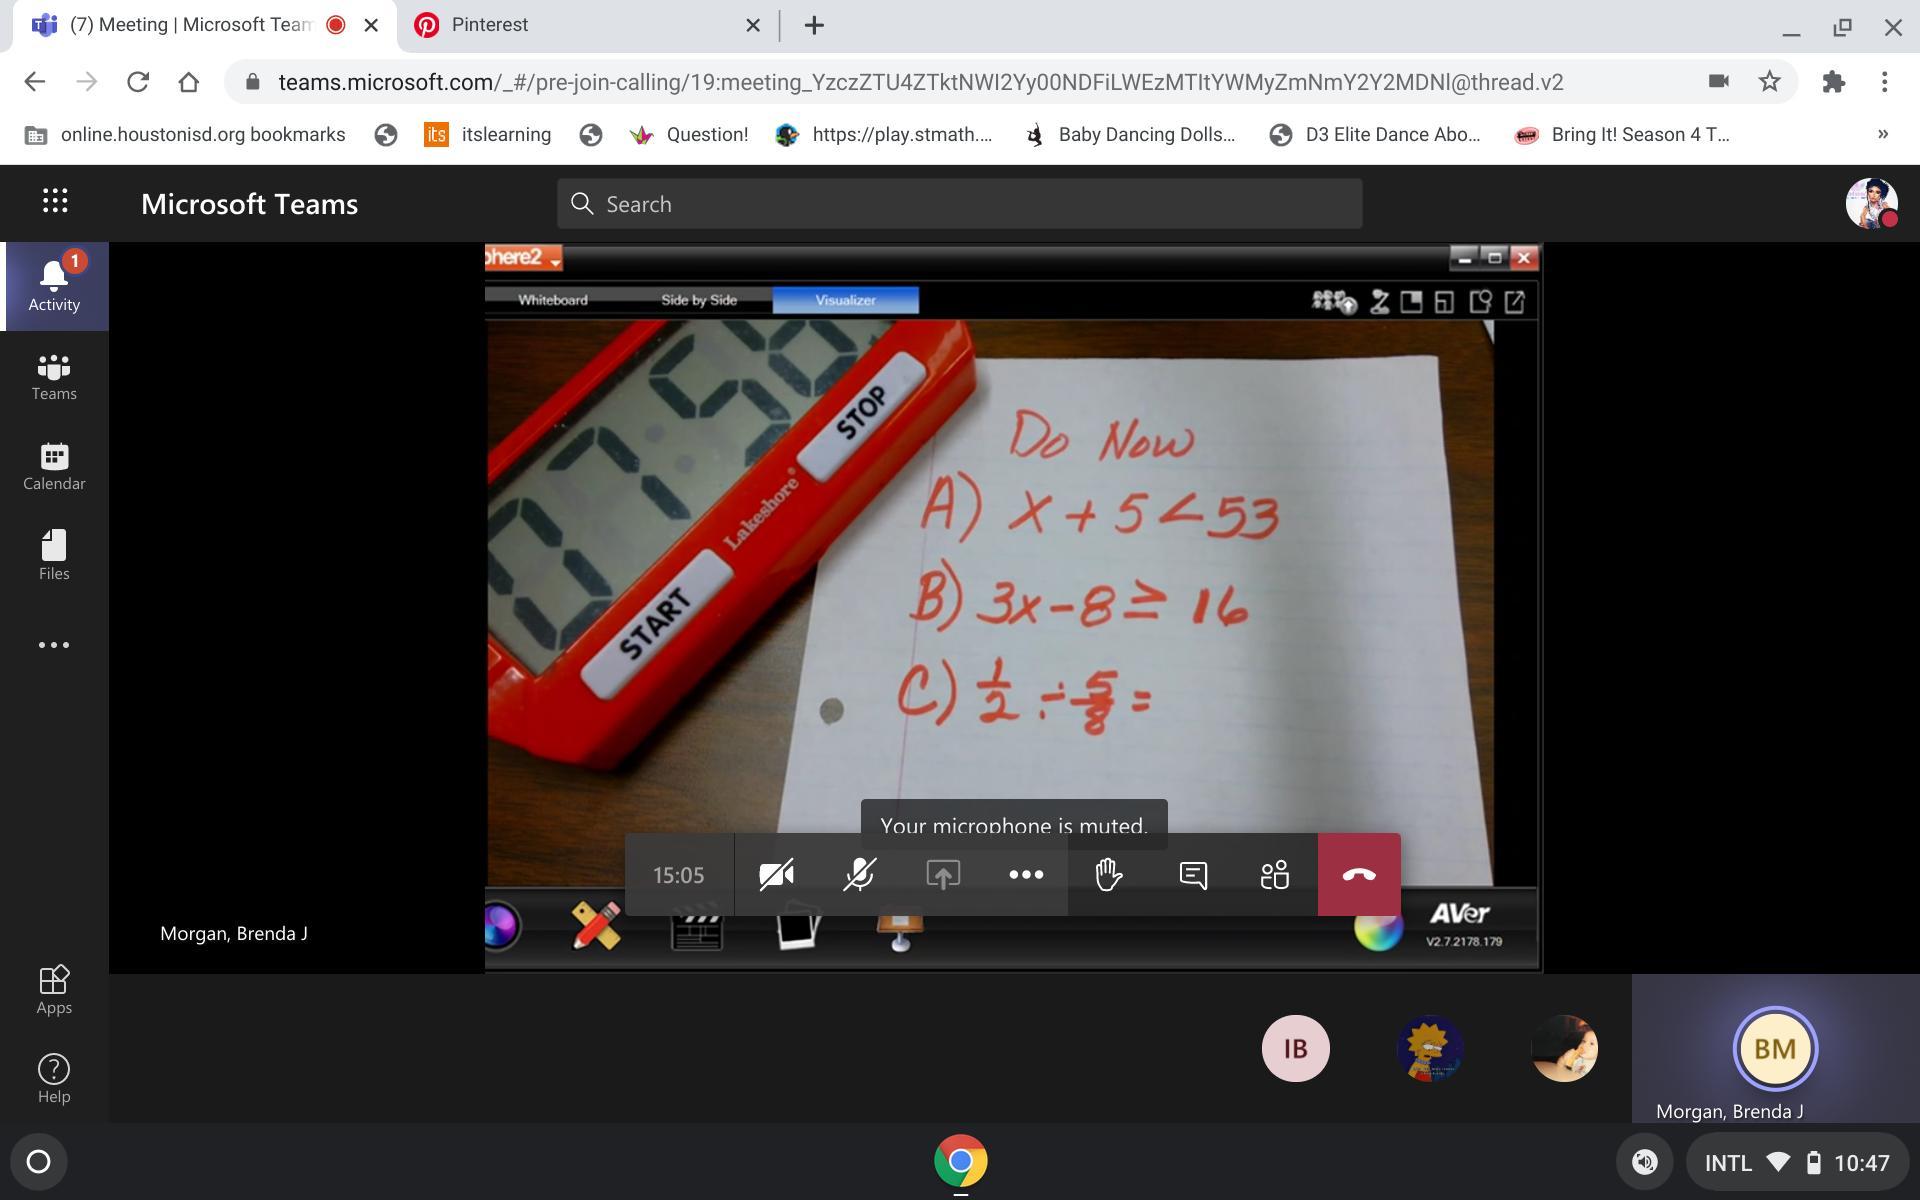Open more actions in meeting controls
Image resolution: width=1920 pixels, height=1200 pixels.
point(1026,875)
